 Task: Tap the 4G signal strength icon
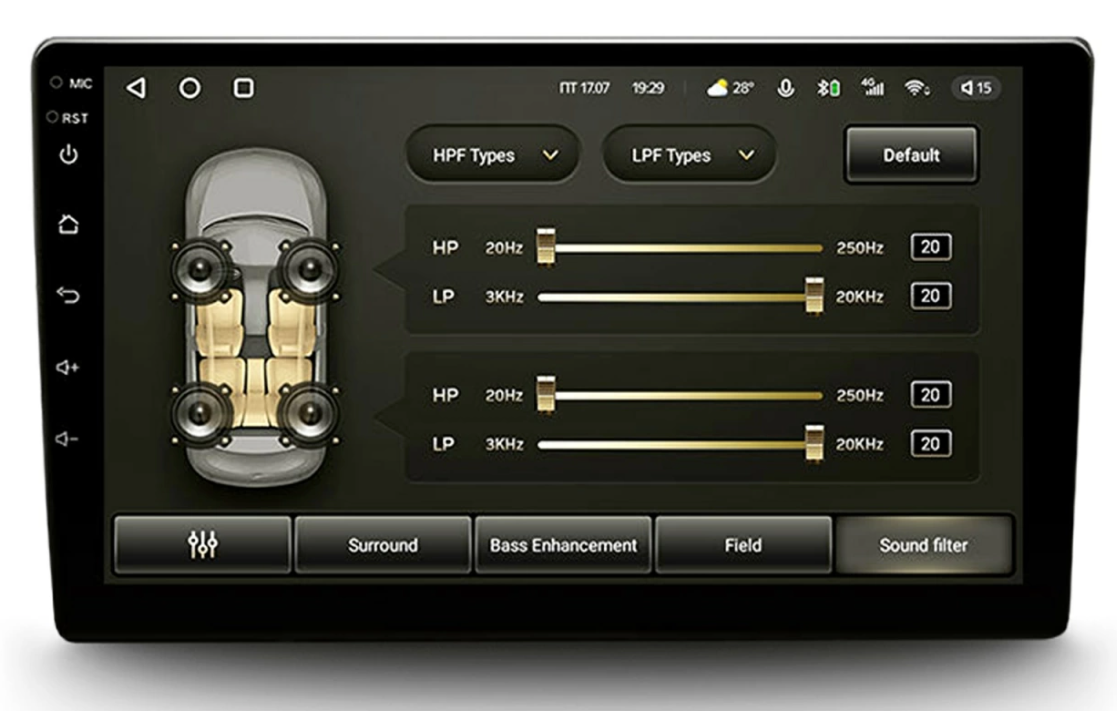pos(873,87)
